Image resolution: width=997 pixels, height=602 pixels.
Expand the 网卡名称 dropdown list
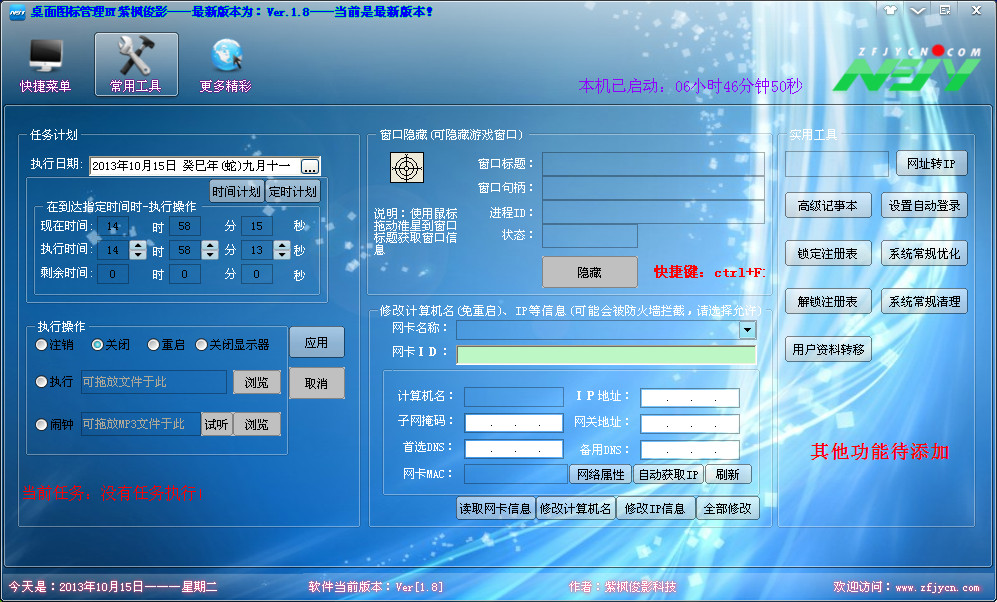pos(747,329)
